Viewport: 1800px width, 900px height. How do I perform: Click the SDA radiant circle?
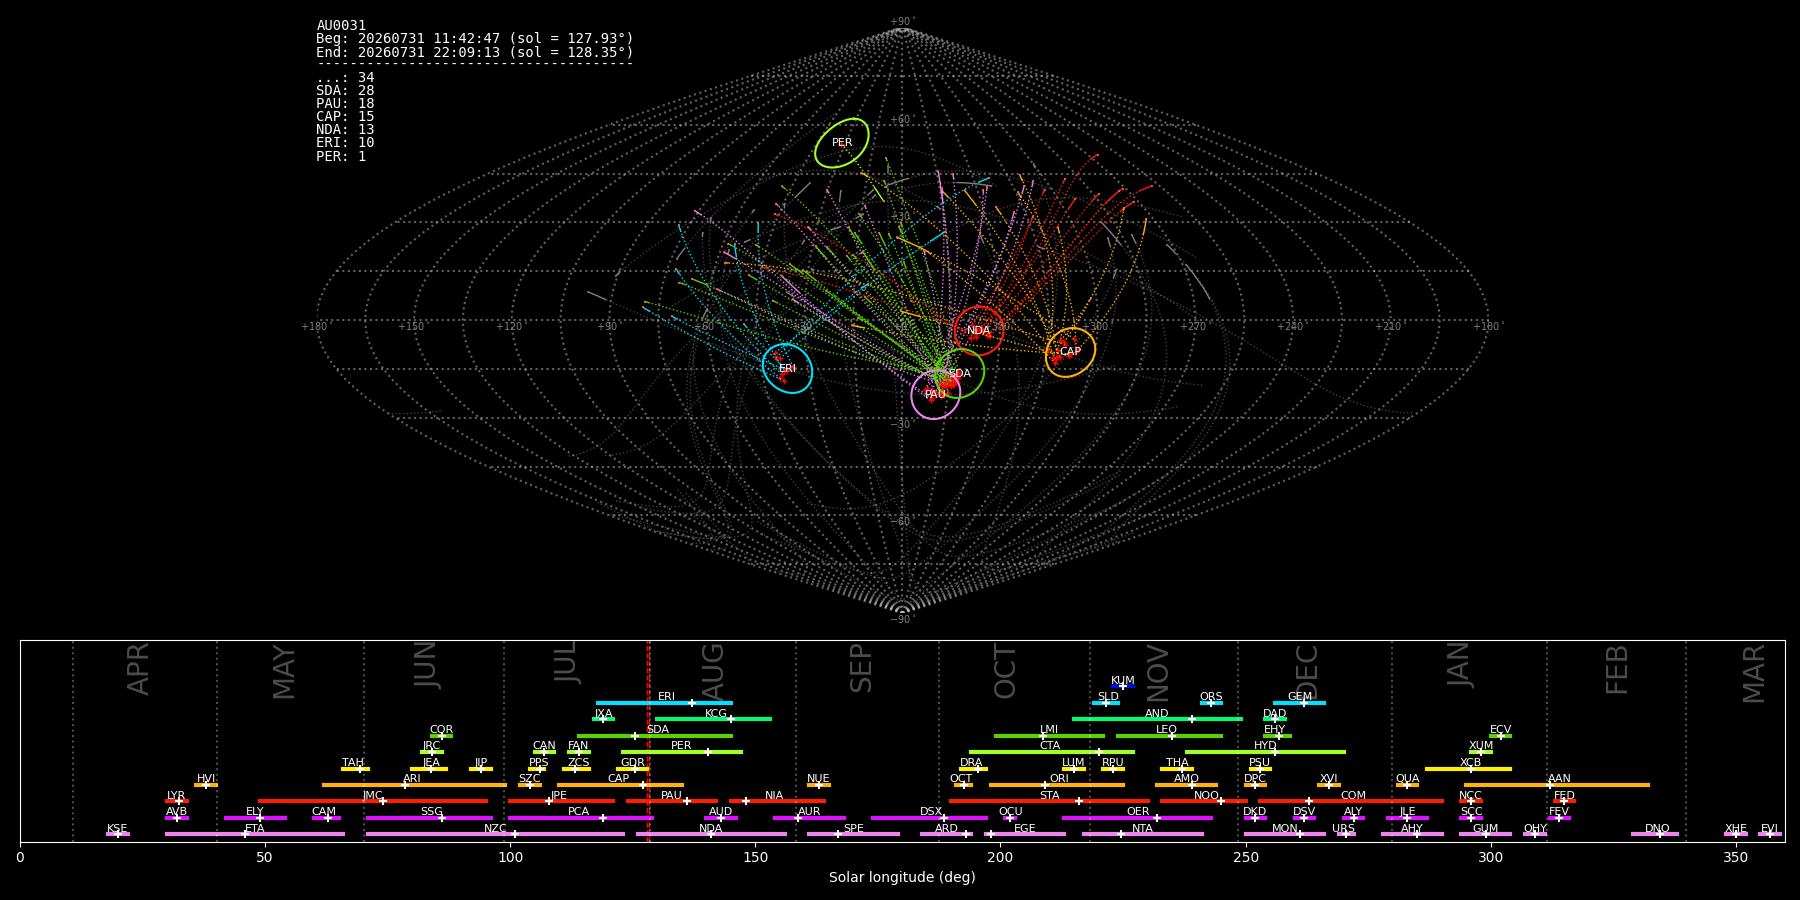960,374
